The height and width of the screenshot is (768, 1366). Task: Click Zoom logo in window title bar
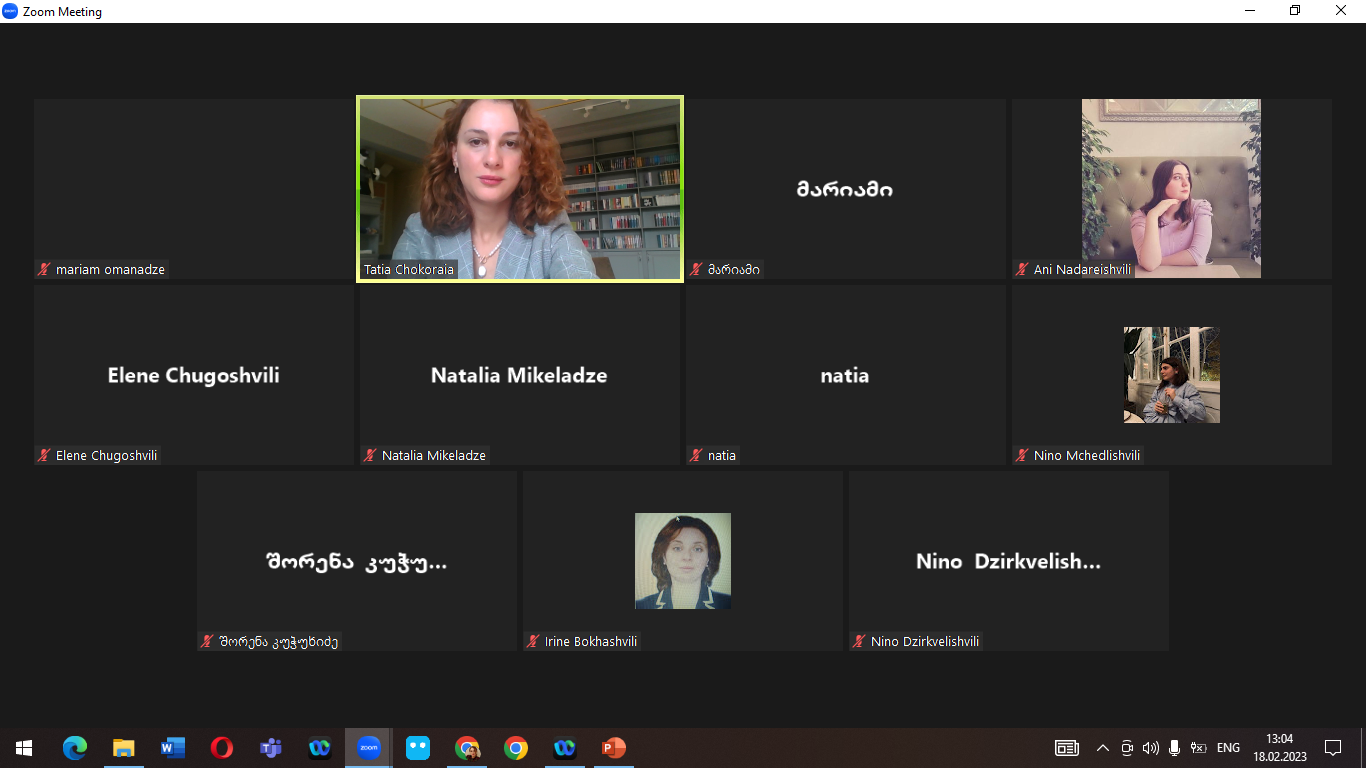[10, 11]
